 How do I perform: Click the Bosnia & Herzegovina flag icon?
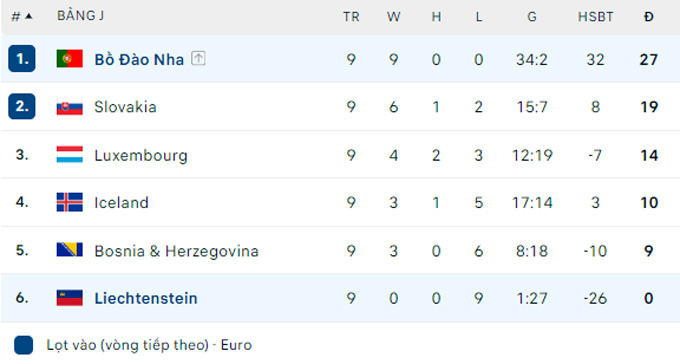[x=69, y=250]
